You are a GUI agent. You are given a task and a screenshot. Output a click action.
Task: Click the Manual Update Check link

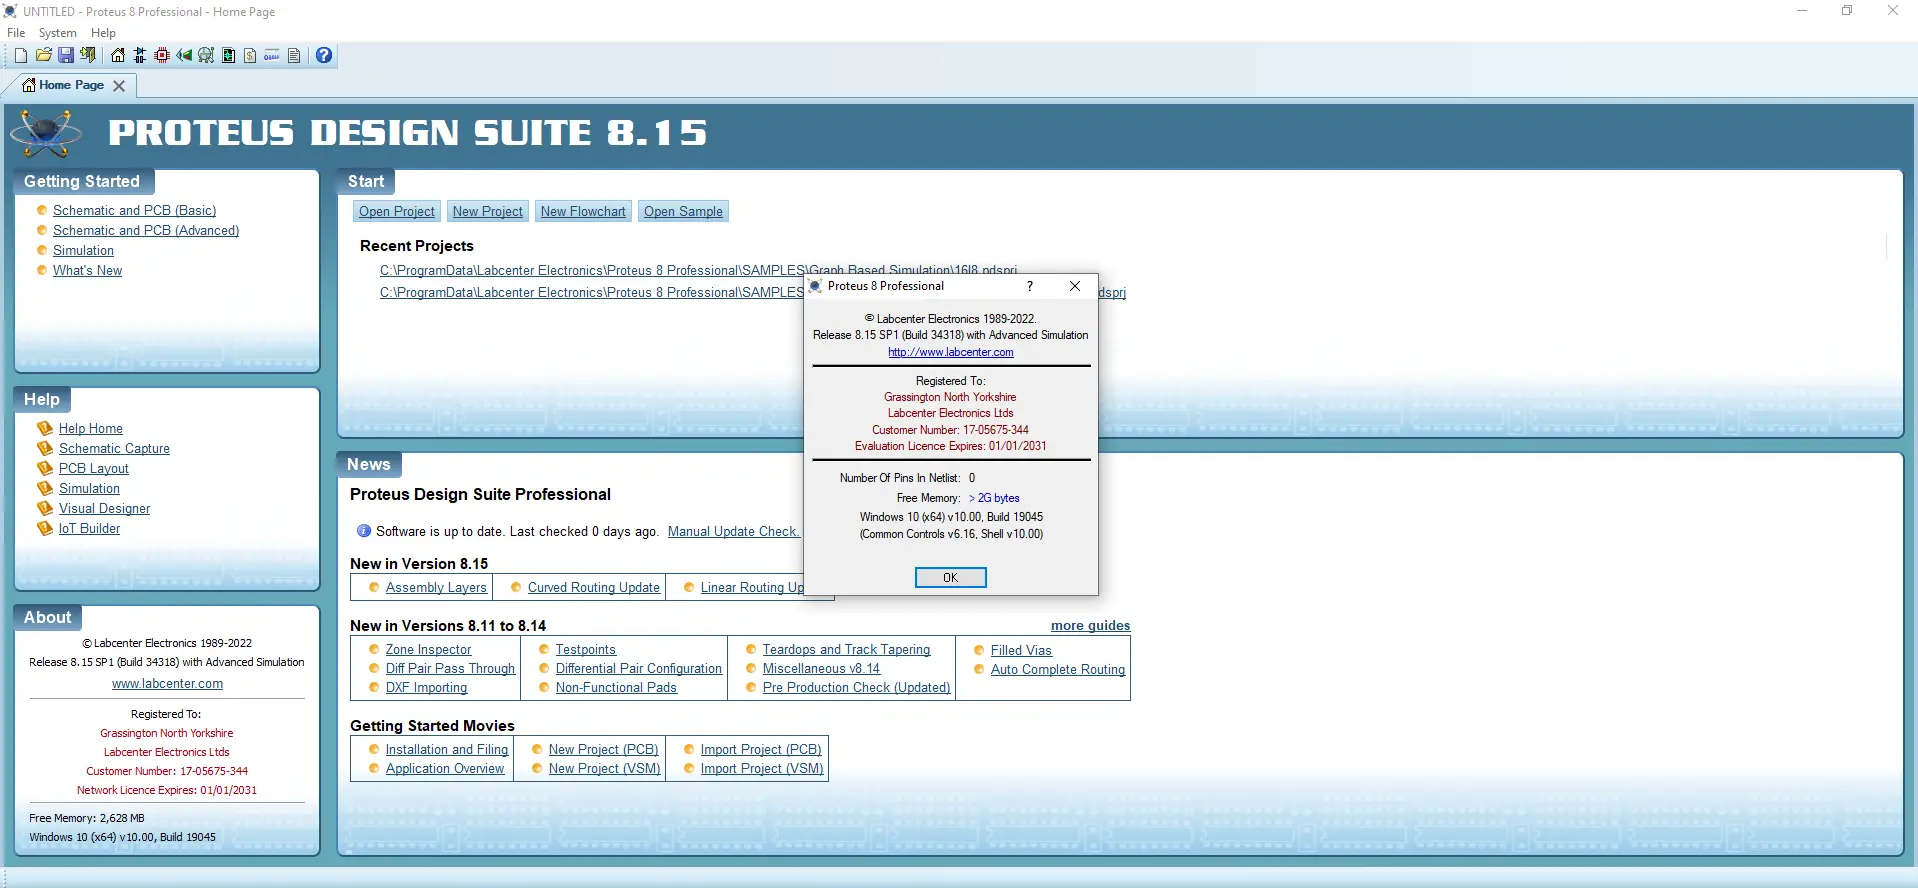coord(733,531)
